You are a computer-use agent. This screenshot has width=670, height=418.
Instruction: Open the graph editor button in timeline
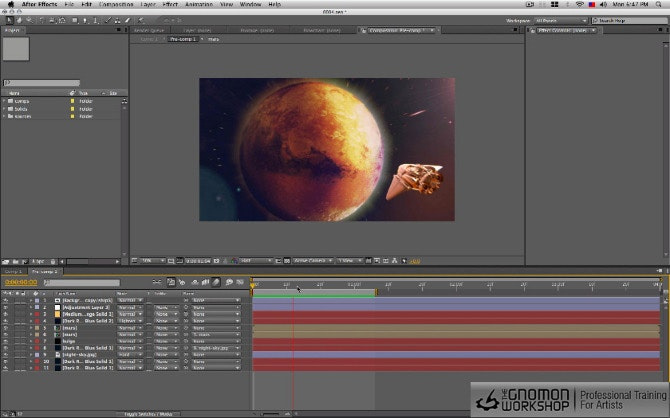pyautogui.click(x=240, y=282)
